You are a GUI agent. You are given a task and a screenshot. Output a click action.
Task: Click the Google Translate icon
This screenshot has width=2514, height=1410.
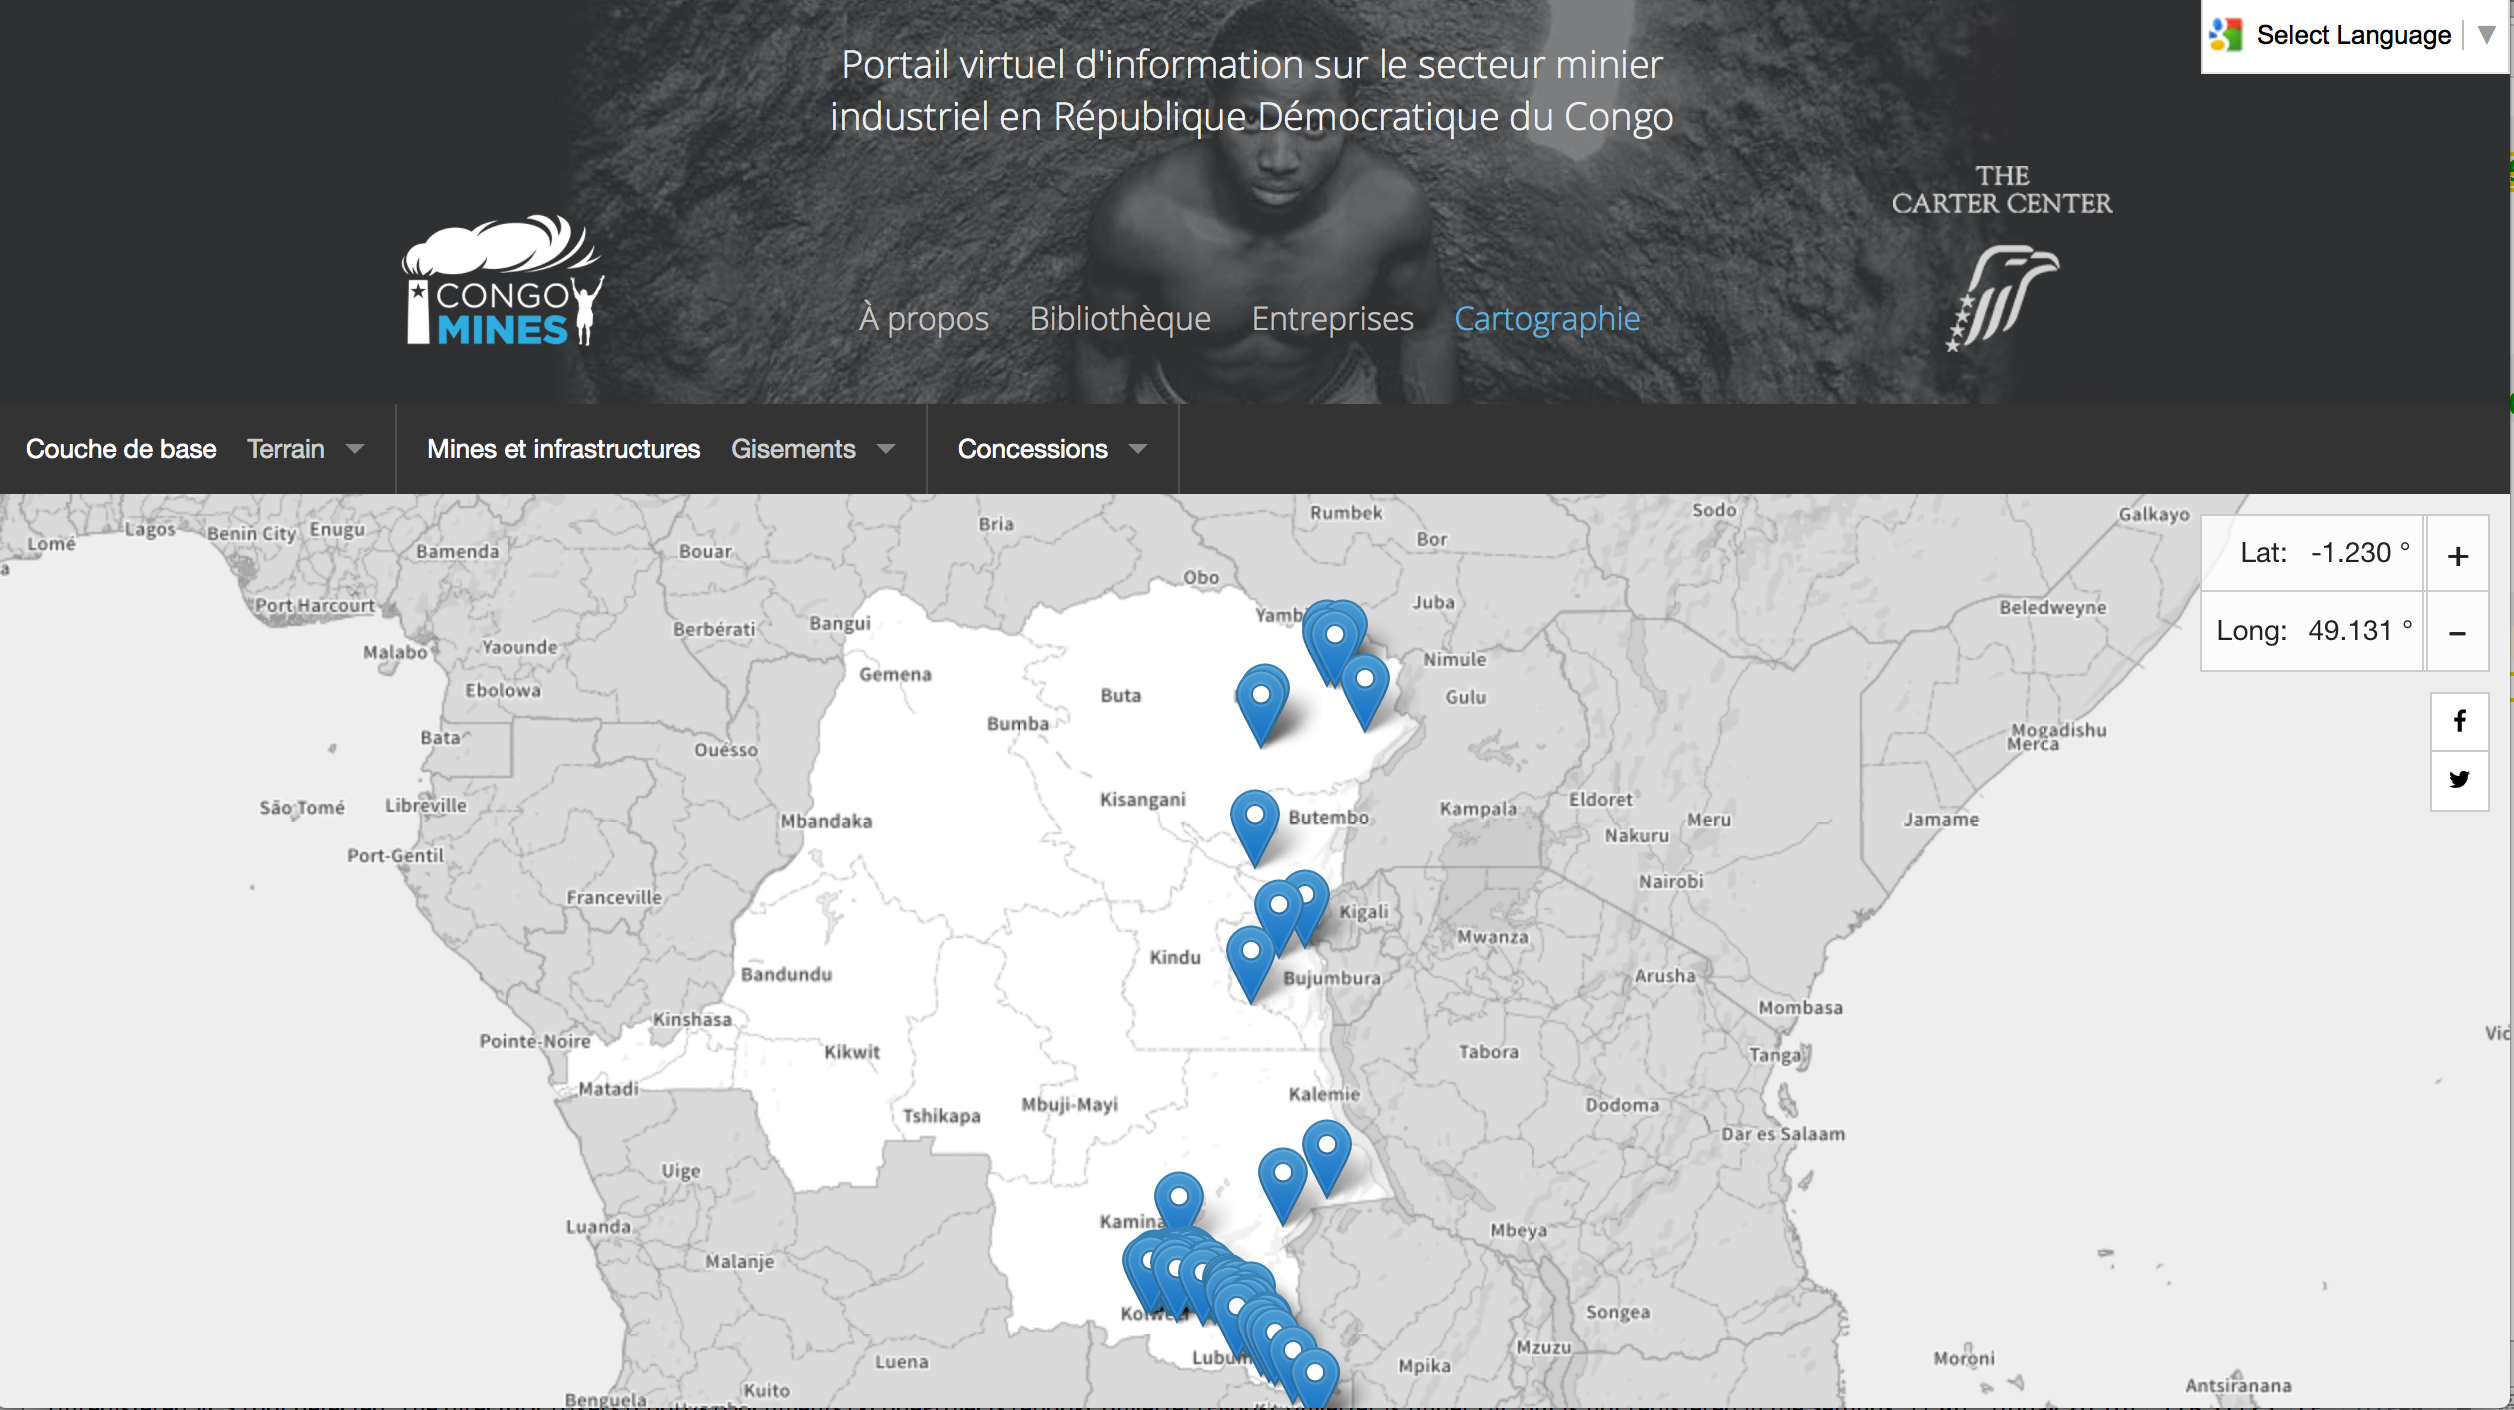point(2227,35)
